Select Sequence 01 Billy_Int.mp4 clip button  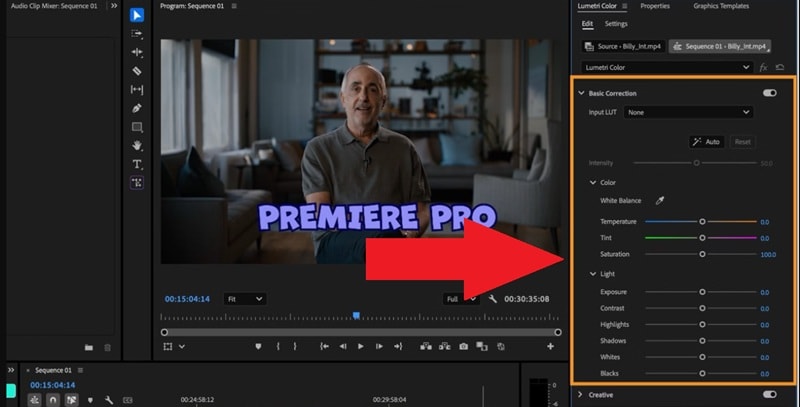pos(720,46)
